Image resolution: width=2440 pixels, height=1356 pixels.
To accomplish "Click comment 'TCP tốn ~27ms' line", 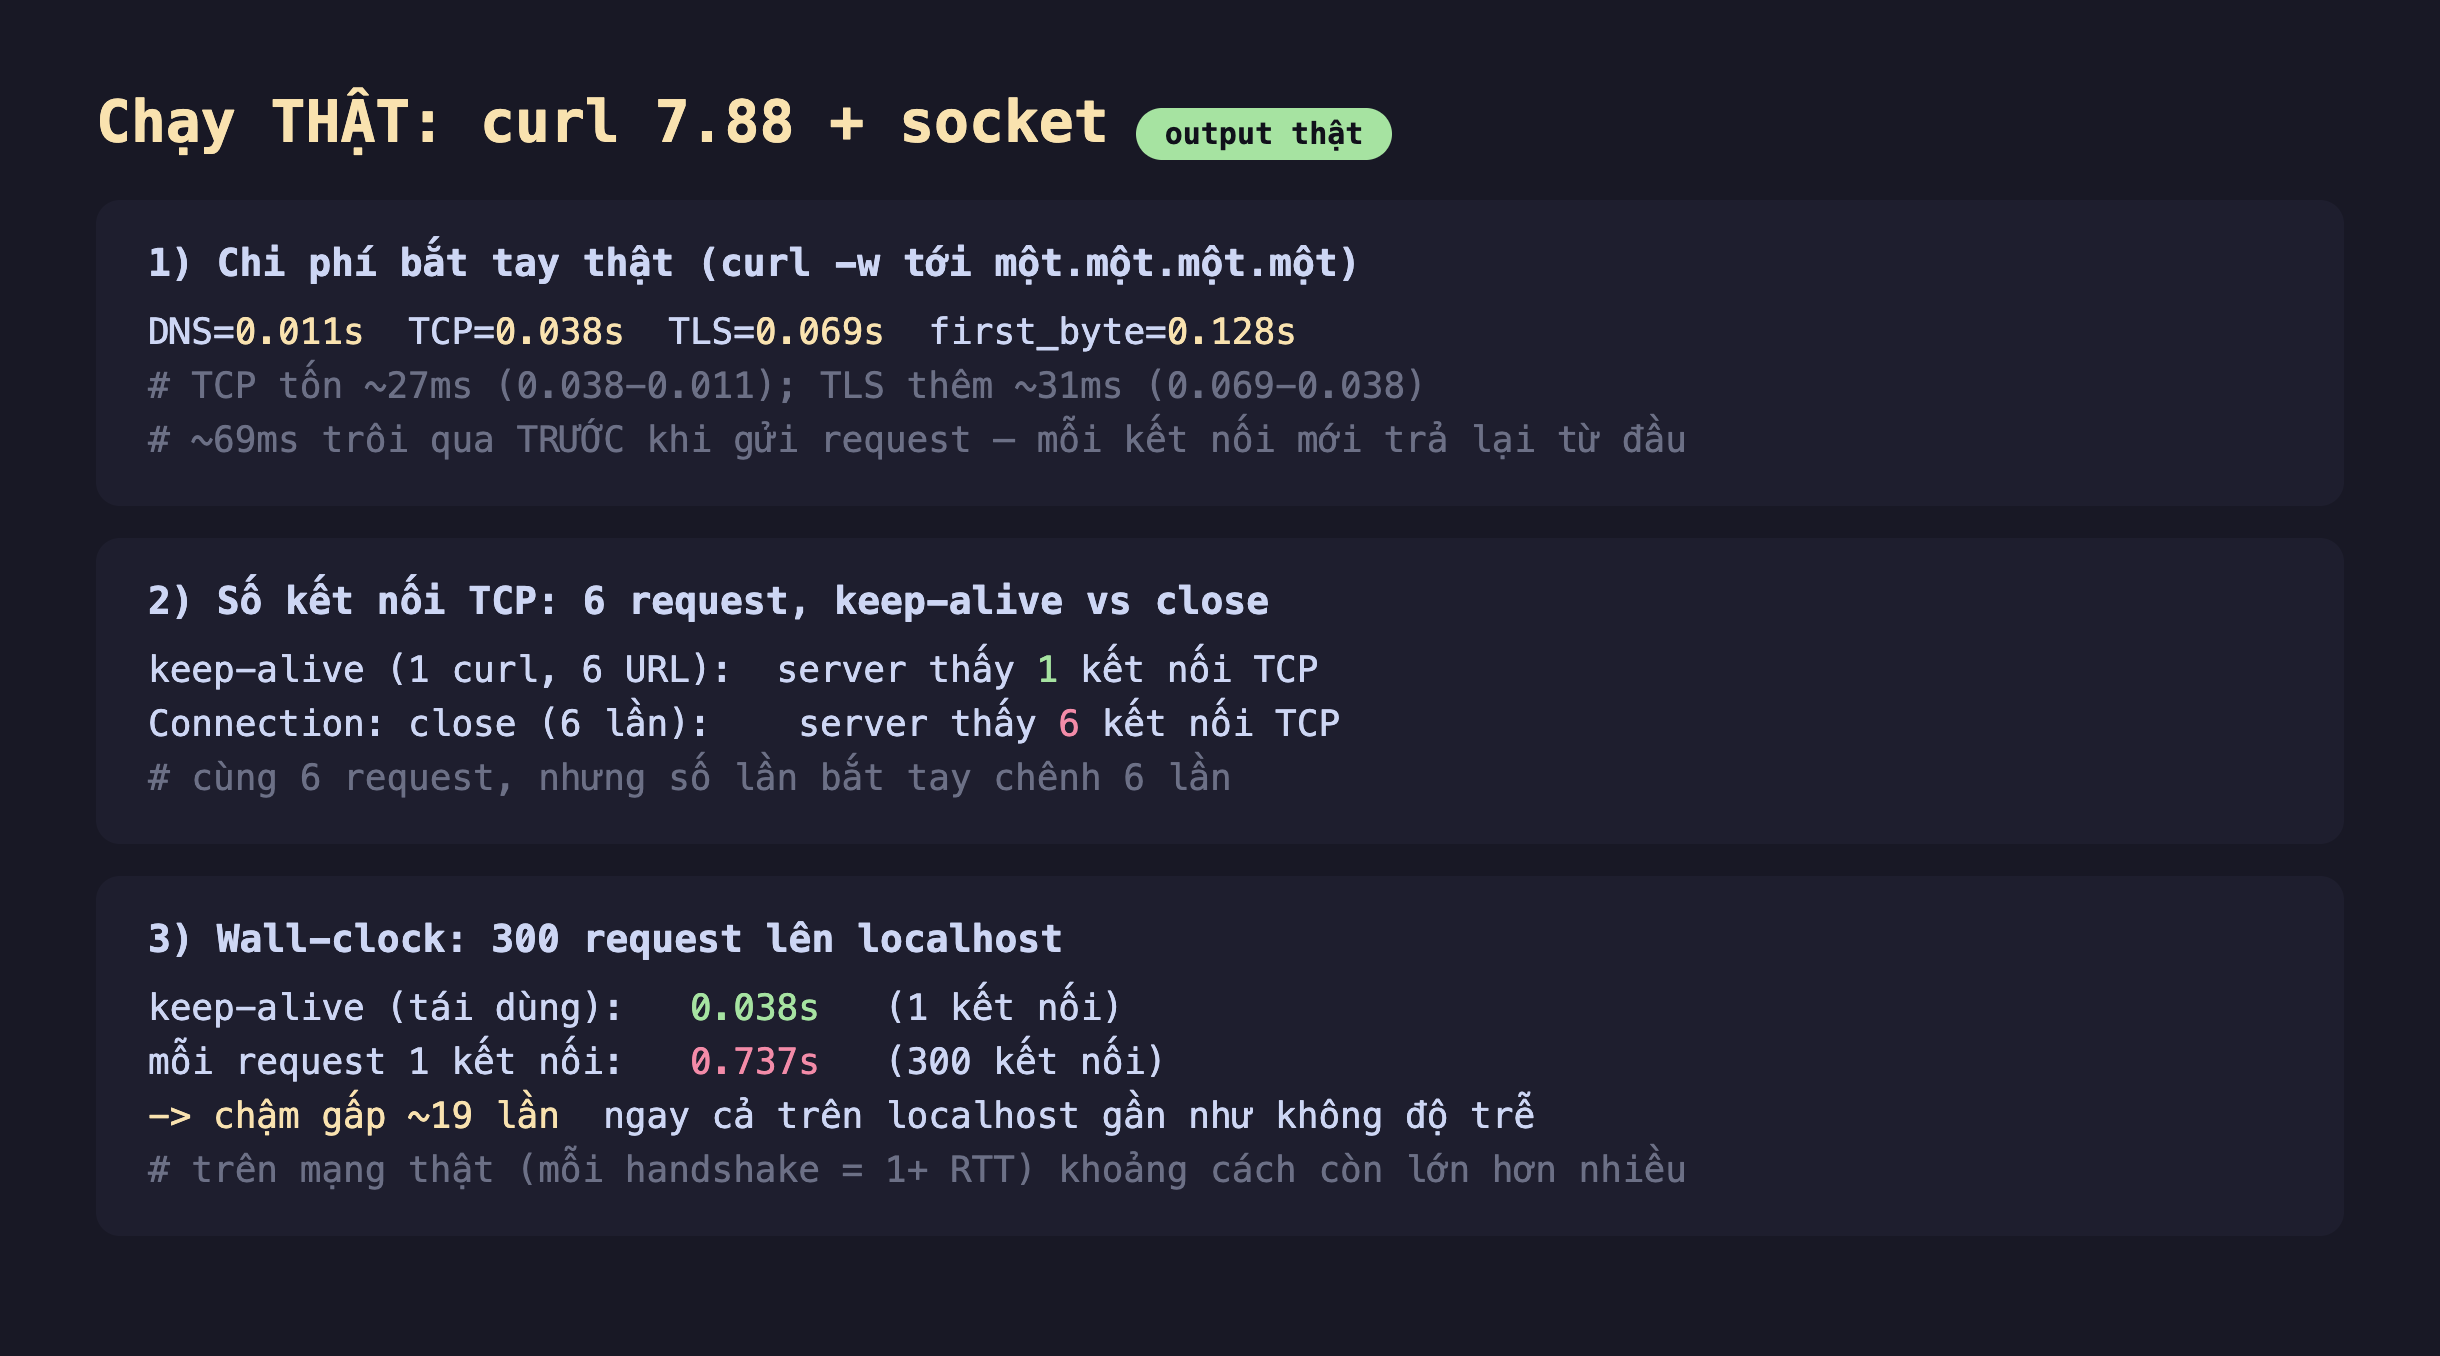I will point(786,386).
